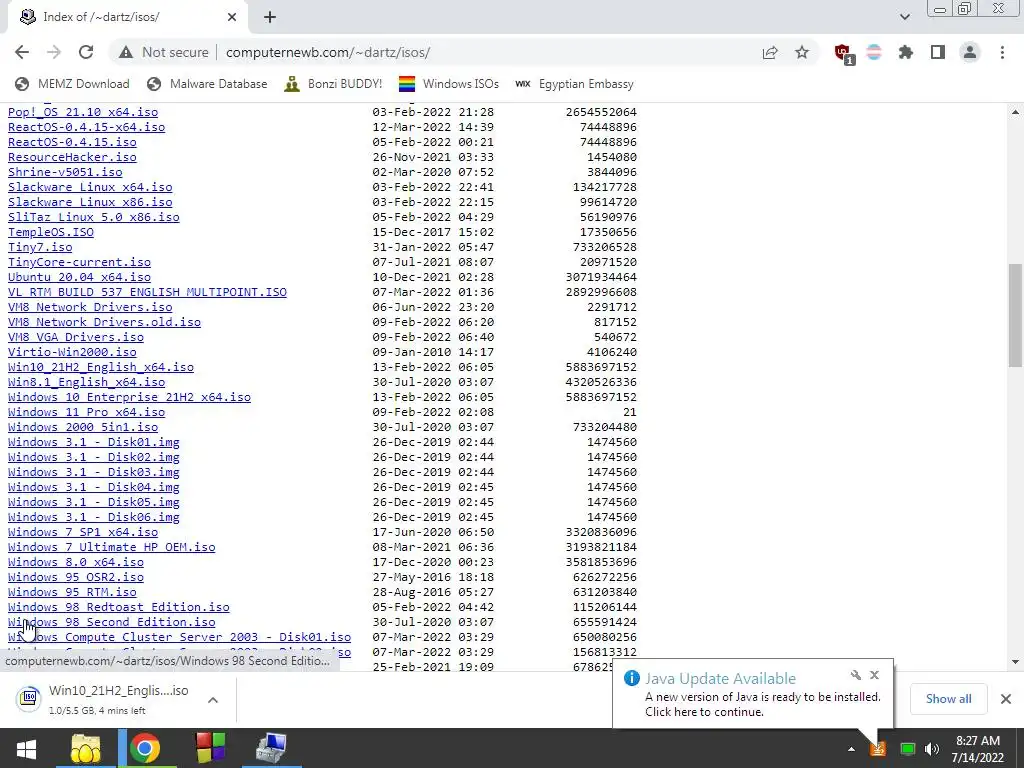Go back to the previous page
This screenshot has height=768, width=1024.
coord(22,52)
